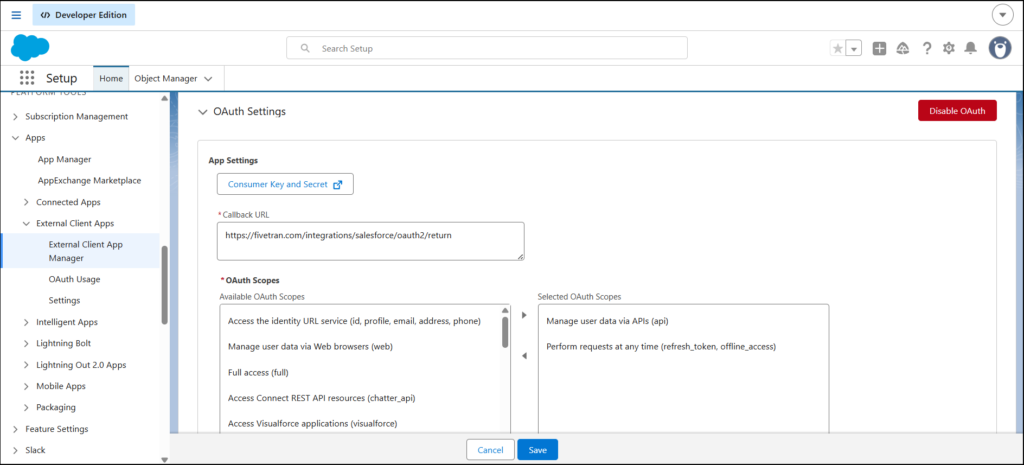Image resolution: width=1024 pixels, height=465 pixels.
Task: Open the user avatar profile icon
Action: tap(999, 48)
